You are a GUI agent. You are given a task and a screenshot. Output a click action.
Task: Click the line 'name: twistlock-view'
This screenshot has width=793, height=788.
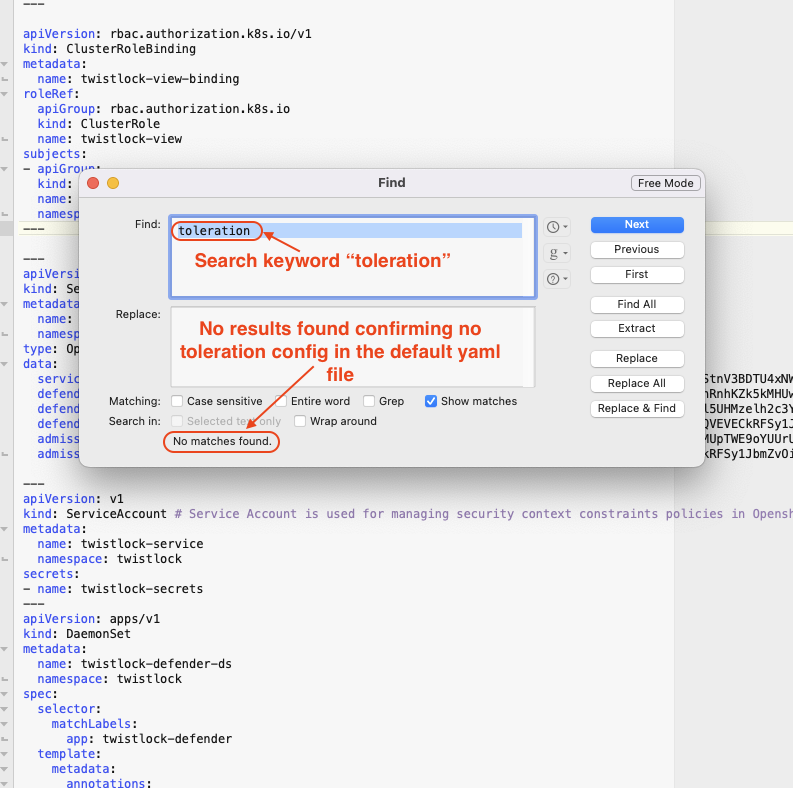click(109, 139)
